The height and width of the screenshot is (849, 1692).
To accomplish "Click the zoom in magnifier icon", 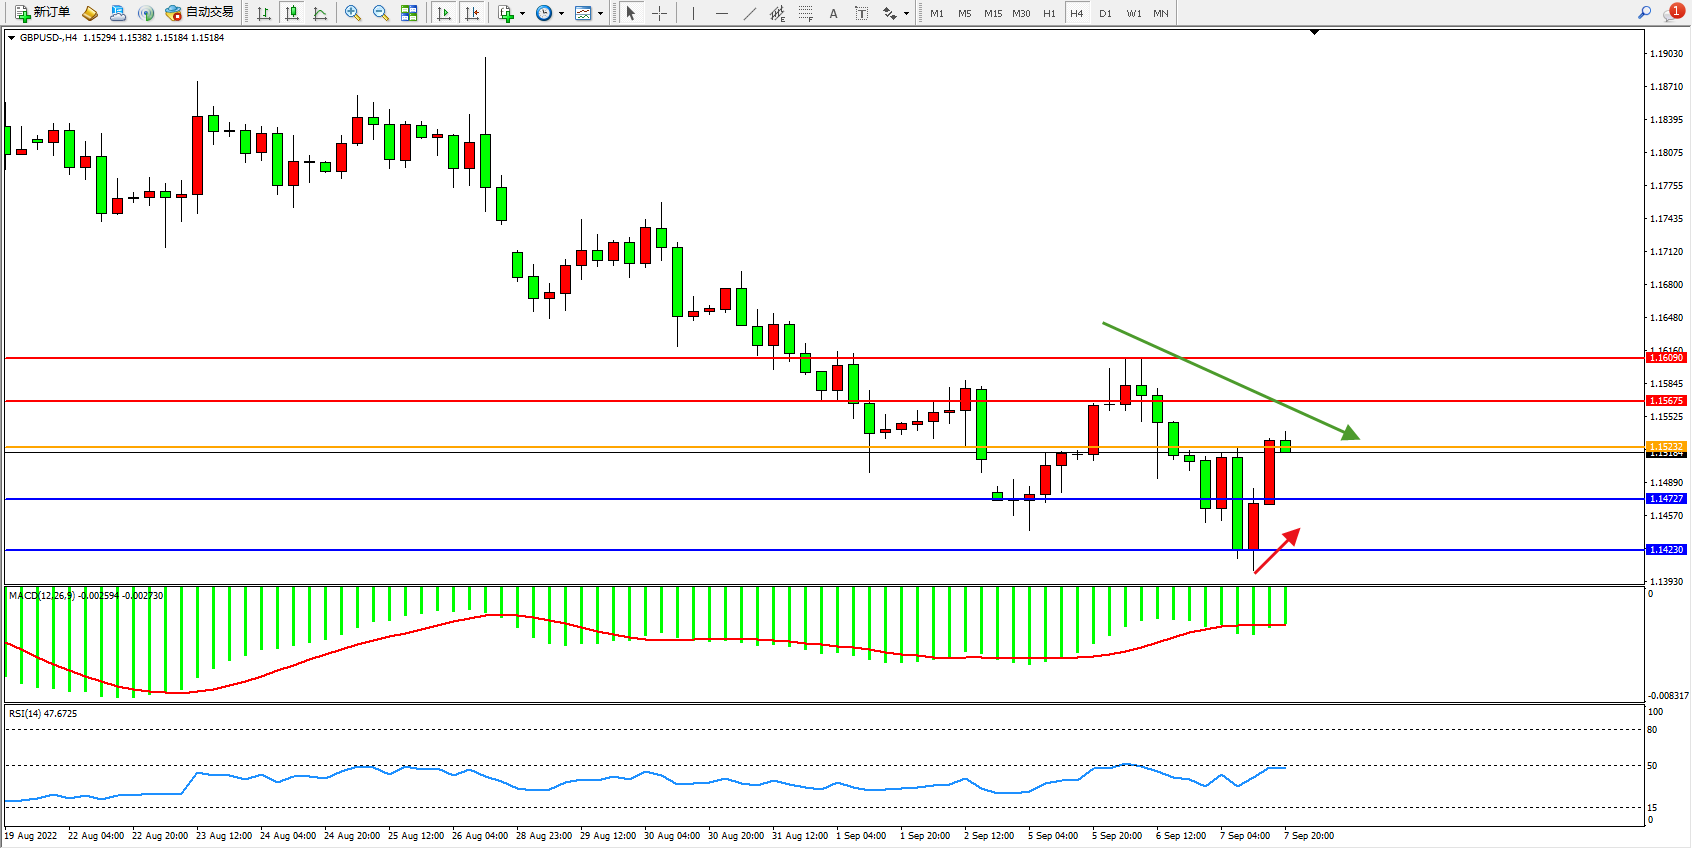I will pyautogui.click(x=353, y=13).
